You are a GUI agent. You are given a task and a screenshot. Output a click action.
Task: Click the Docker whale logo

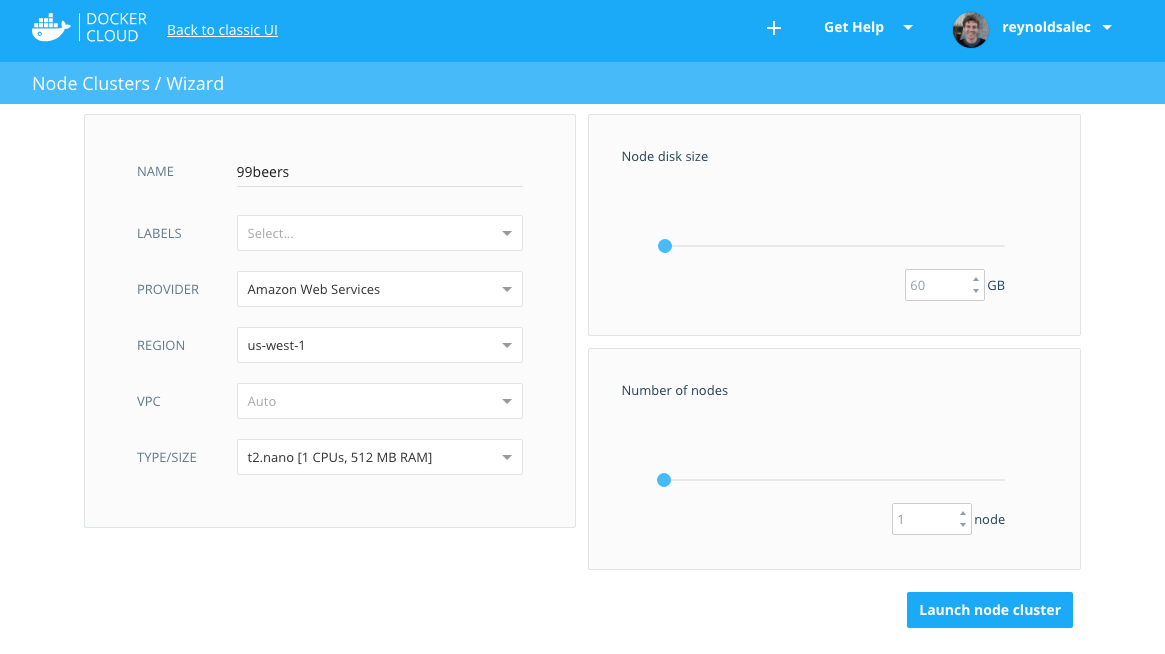coord(51,28)
